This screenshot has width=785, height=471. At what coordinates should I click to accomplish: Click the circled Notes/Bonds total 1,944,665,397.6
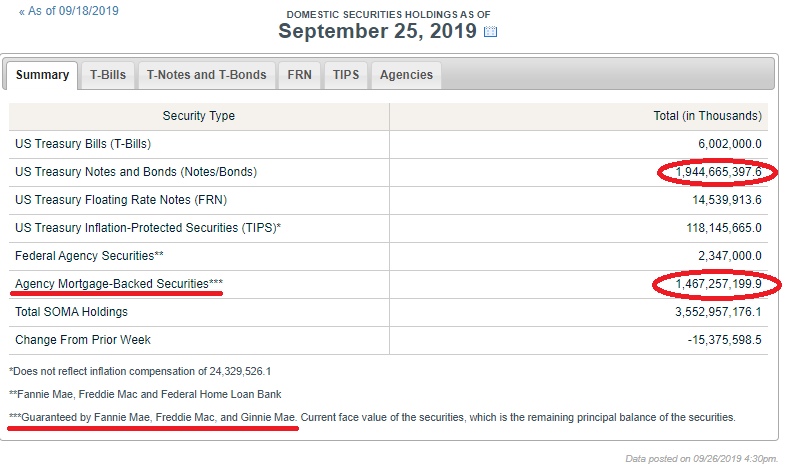tap(718, 172)
